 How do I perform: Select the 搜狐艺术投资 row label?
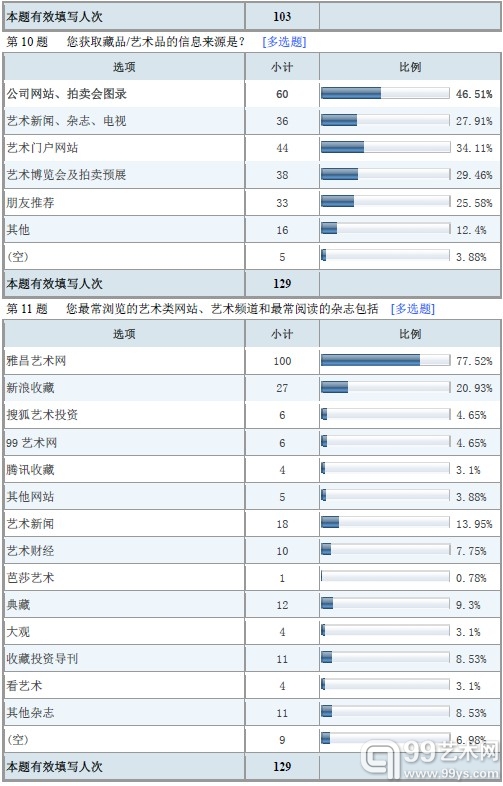point(42,415)
